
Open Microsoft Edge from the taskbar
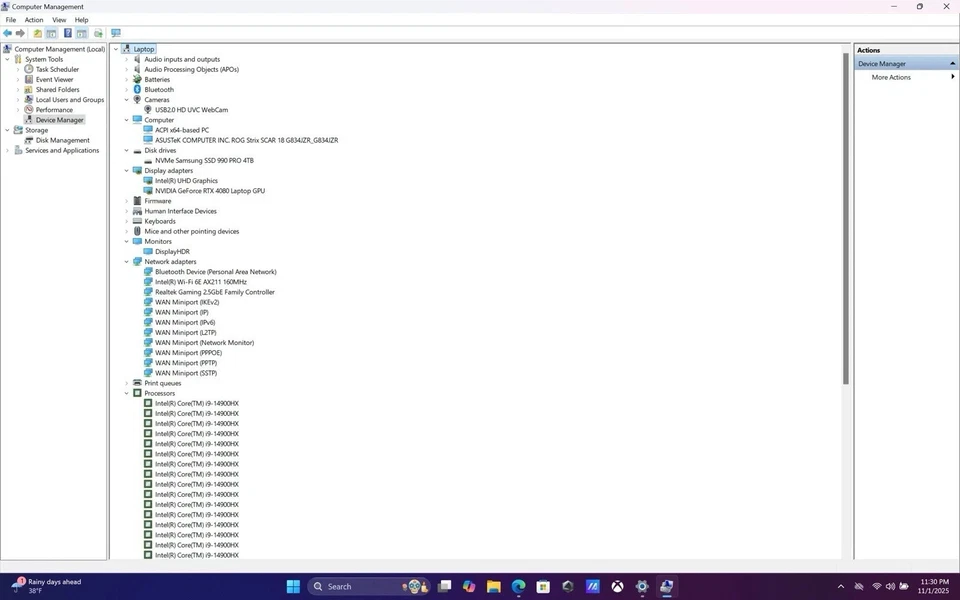pyautogui.click(x=519, y=587)
